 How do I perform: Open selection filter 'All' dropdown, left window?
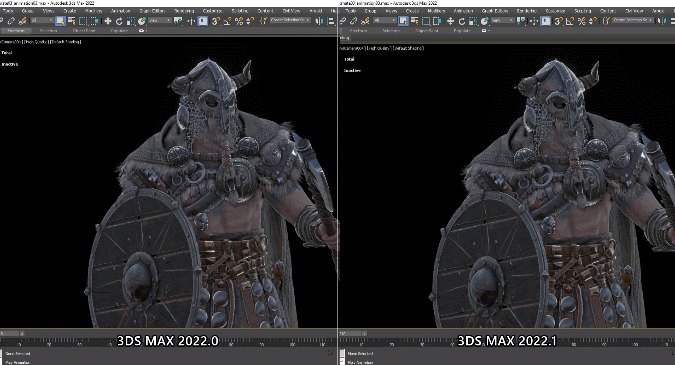[42, 21]
